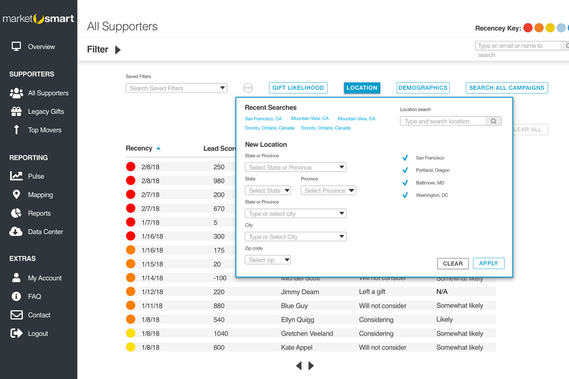Open the Search Saved Filters dropdown

[176, 88]
